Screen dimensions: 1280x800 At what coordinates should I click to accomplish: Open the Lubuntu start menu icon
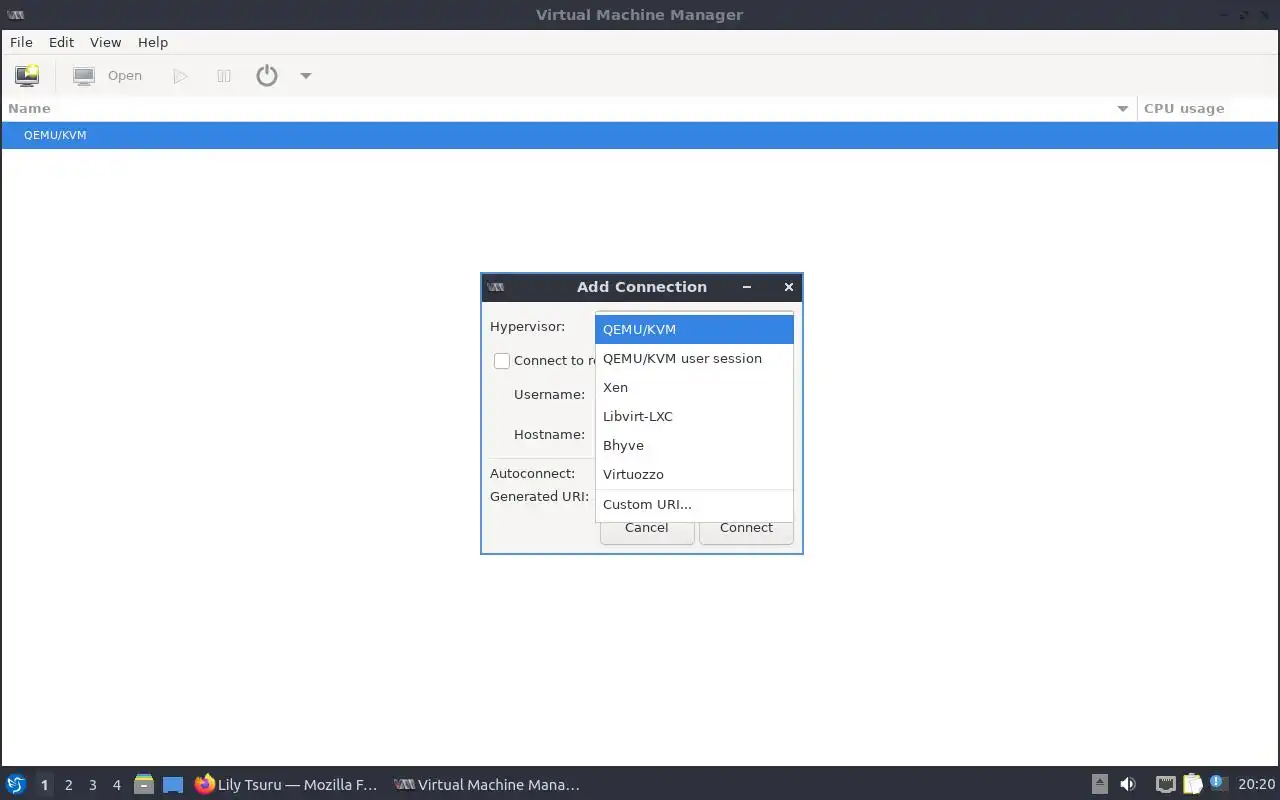click(x=16, y=785)
